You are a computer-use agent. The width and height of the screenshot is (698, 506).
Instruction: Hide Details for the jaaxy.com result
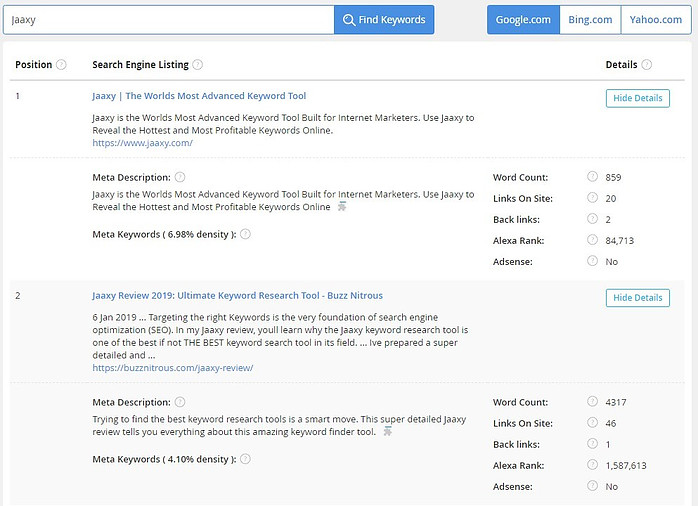click(x=637, y=98)
